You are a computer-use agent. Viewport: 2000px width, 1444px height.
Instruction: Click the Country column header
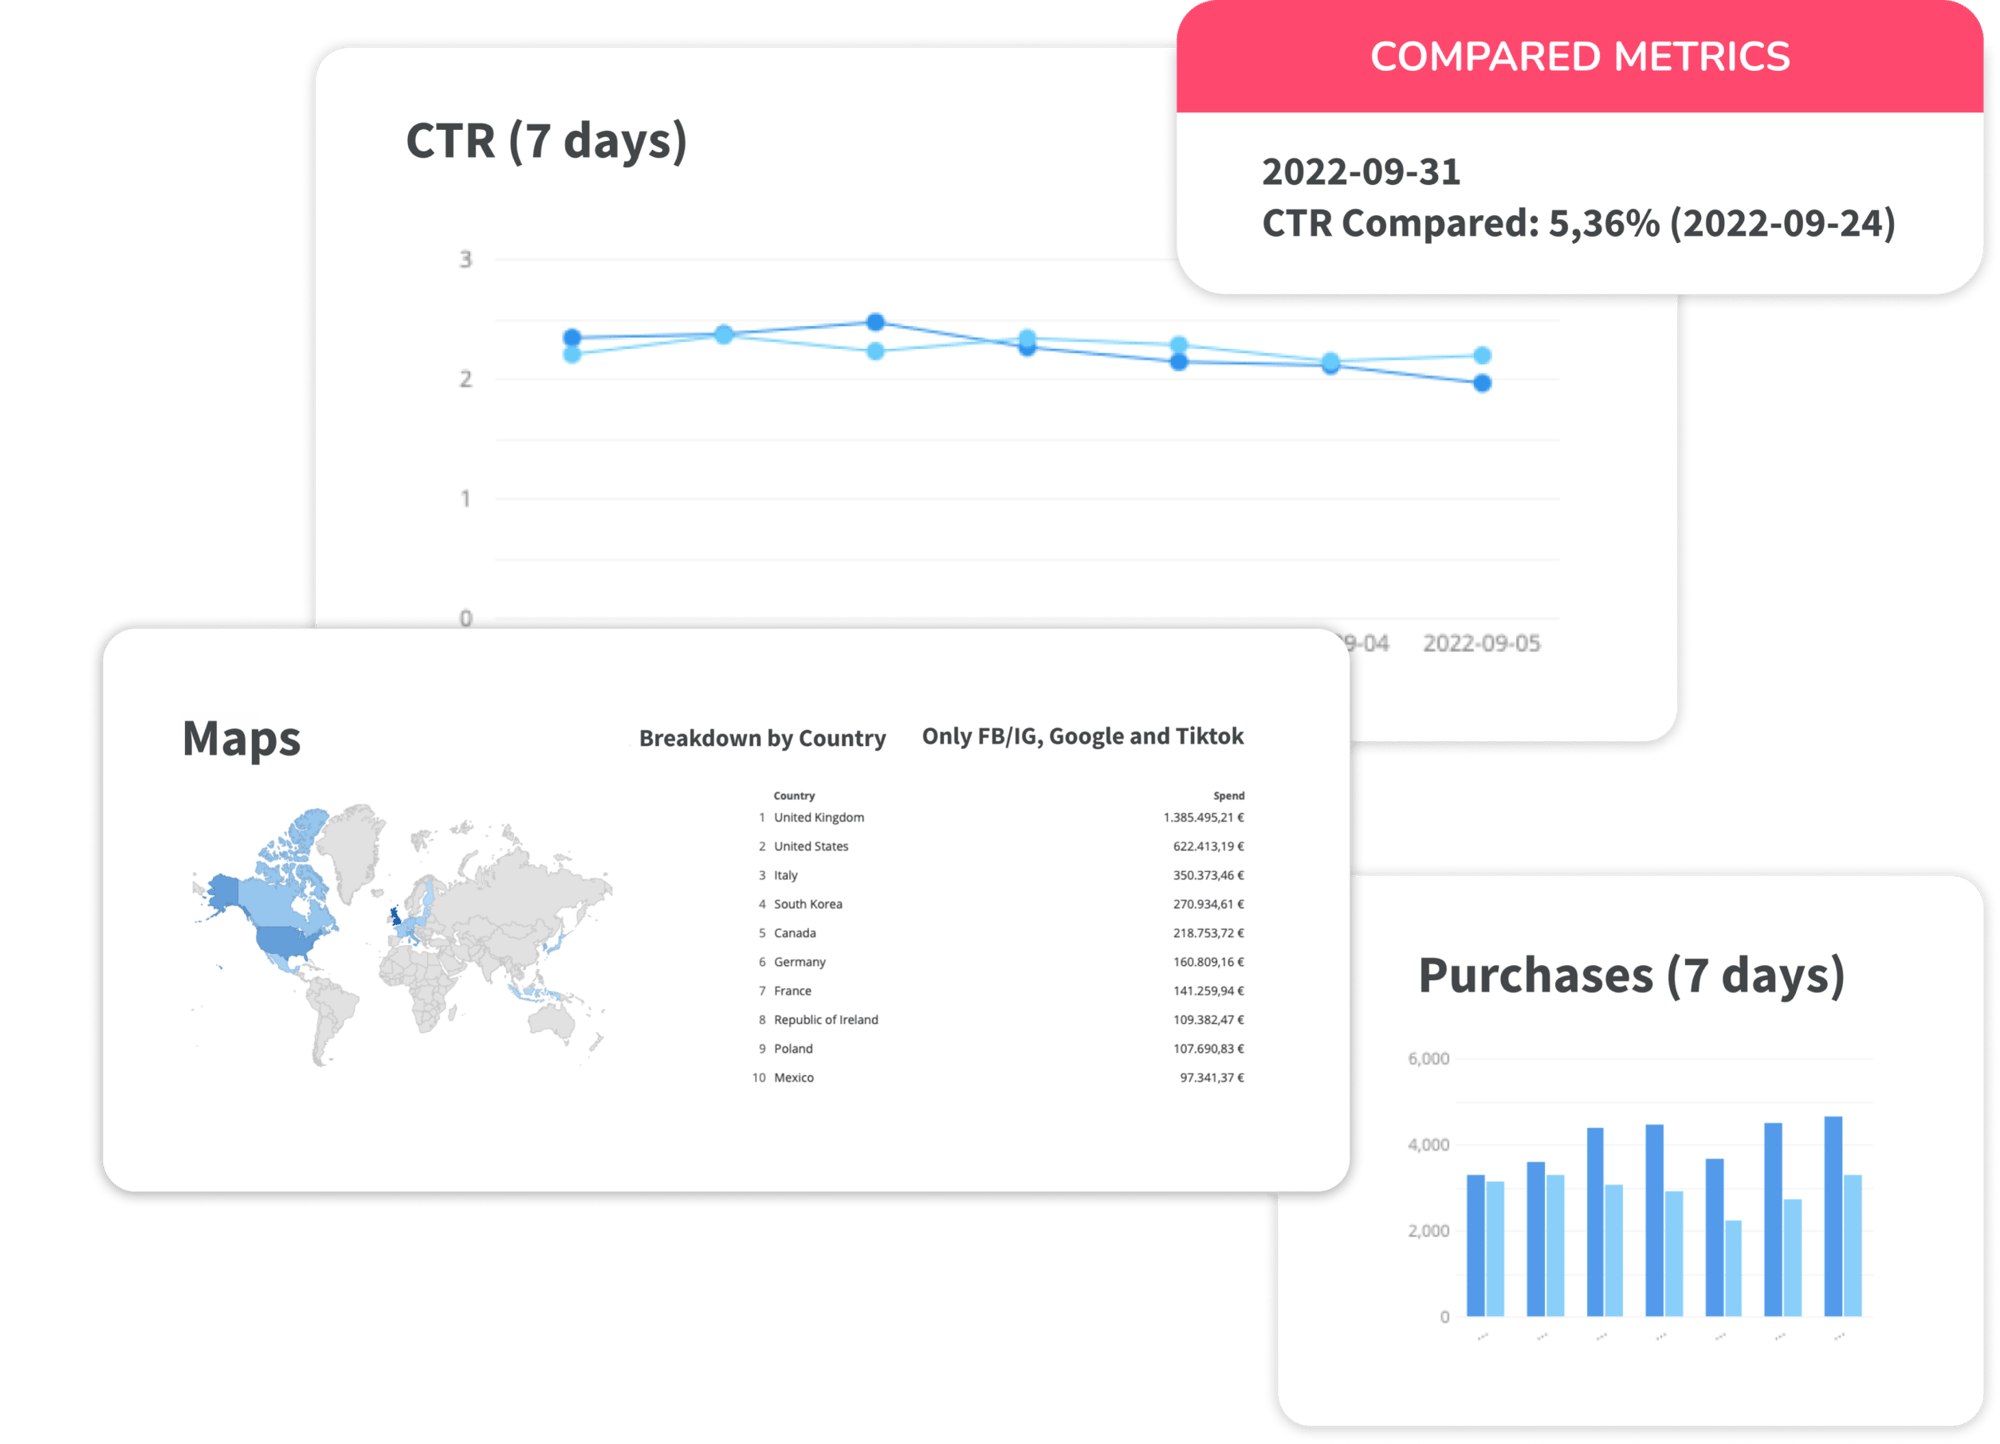[794, 796]
